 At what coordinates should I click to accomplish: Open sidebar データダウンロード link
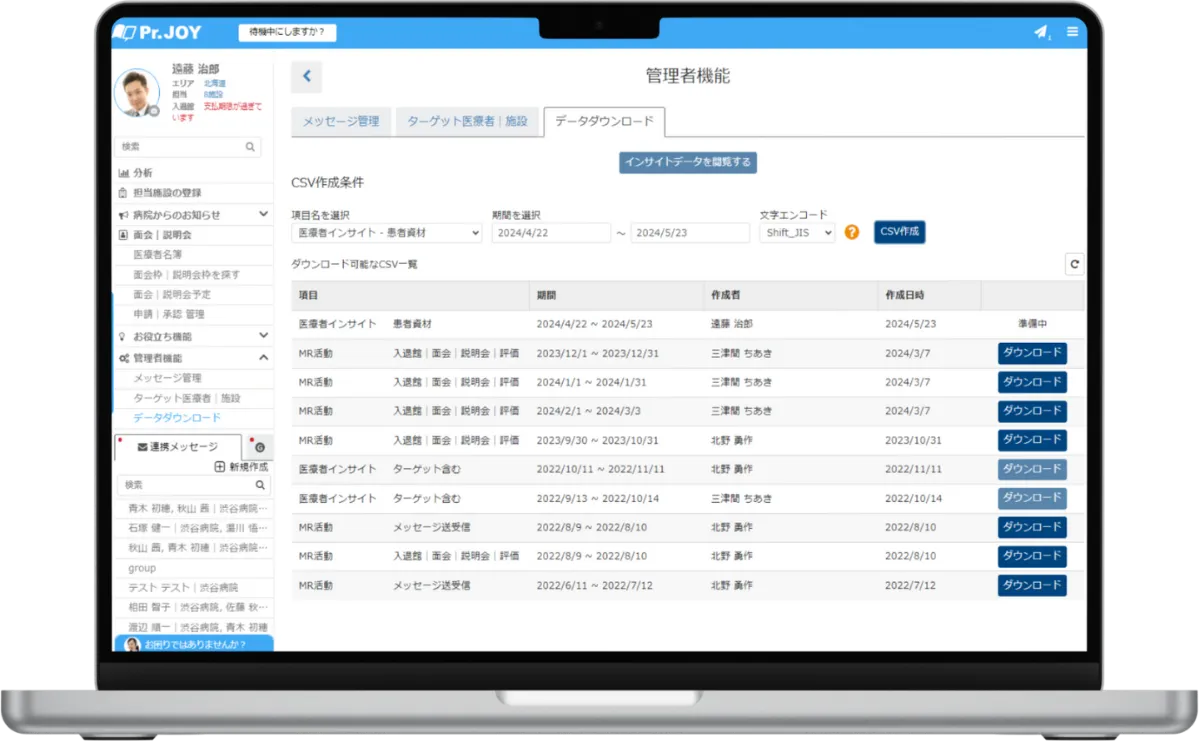(x=177, y=418)
